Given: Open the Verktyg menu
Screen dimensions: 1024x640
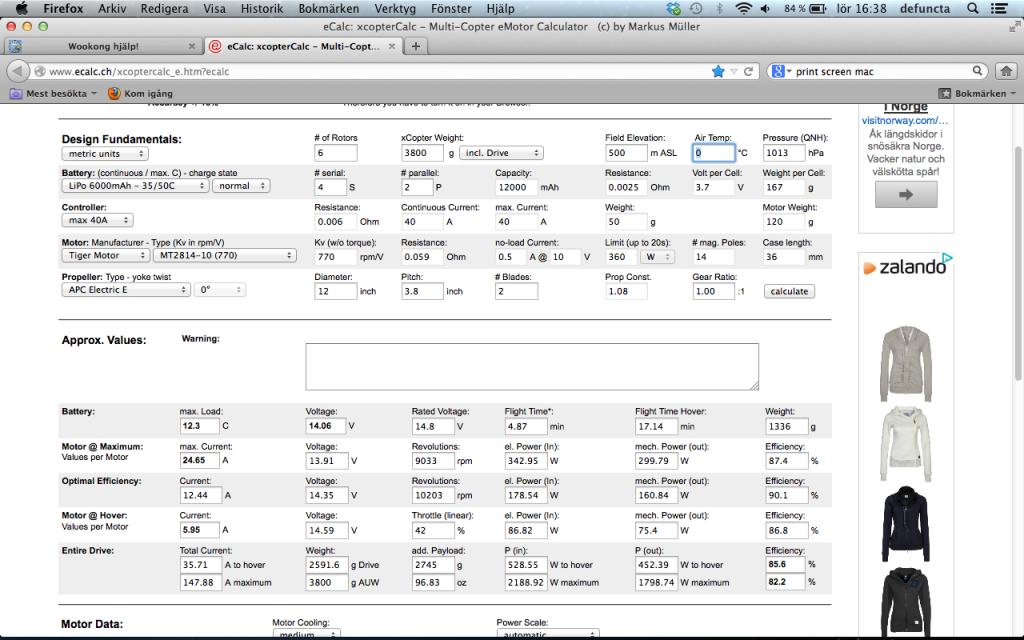Looking at the screenshot, I should tap(395, 8).
